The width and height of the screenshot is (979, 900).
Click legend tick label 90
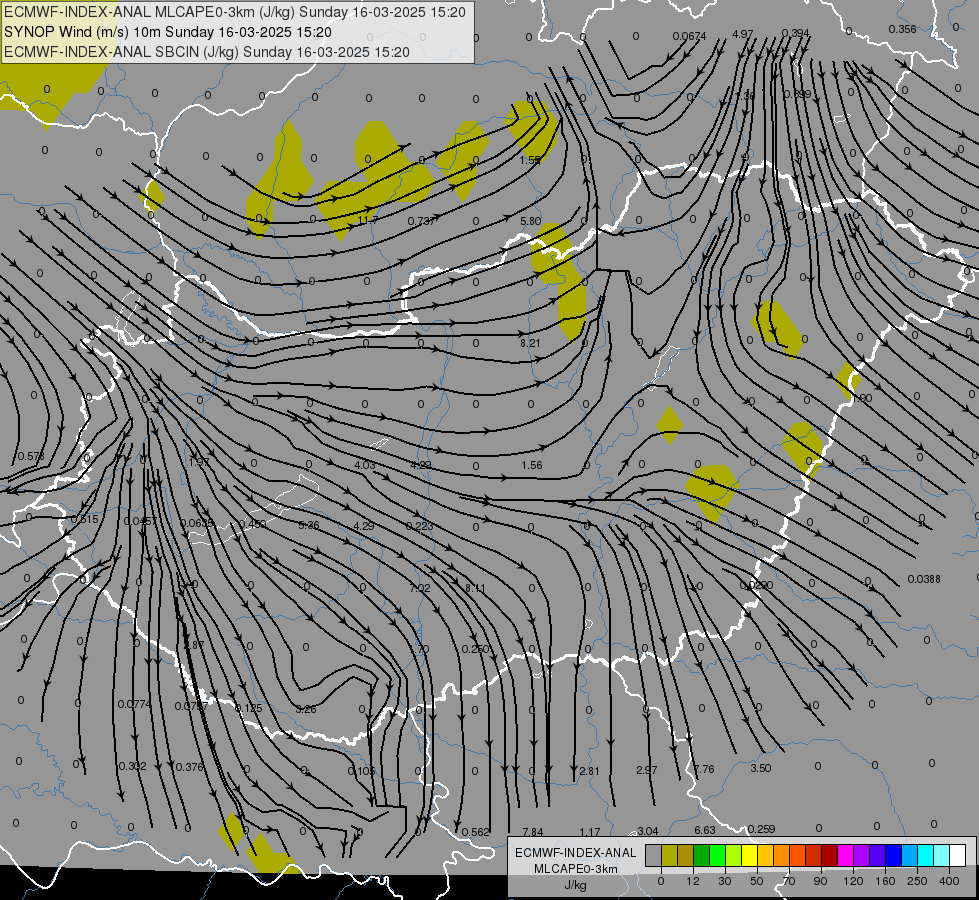click(820, 881)
